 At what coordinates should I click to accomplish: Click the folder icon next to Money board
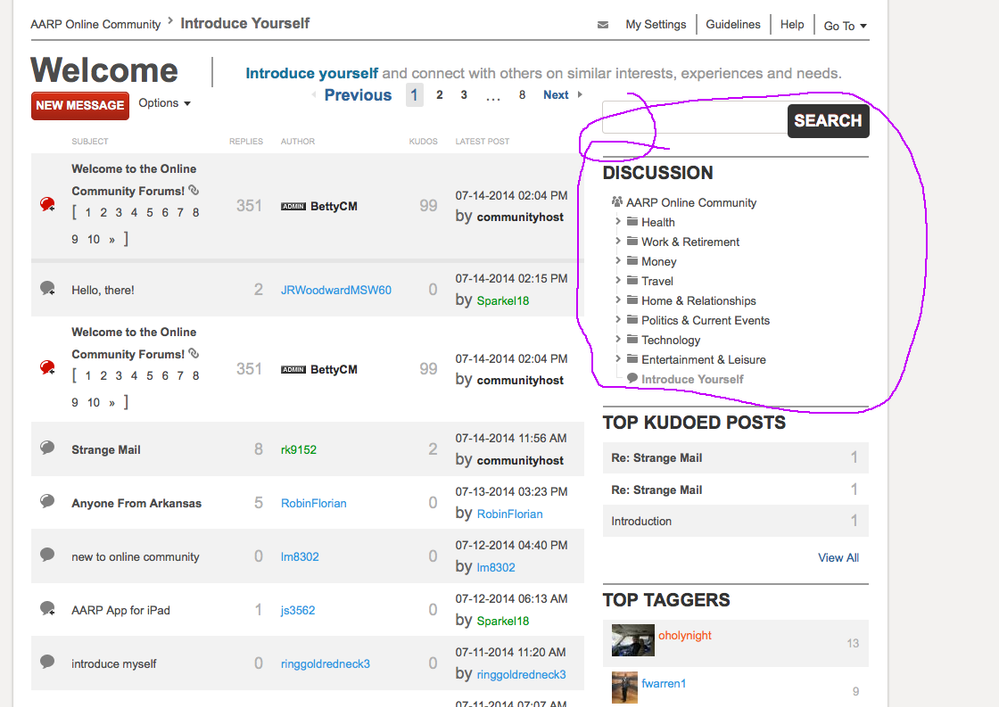point(633,261)
